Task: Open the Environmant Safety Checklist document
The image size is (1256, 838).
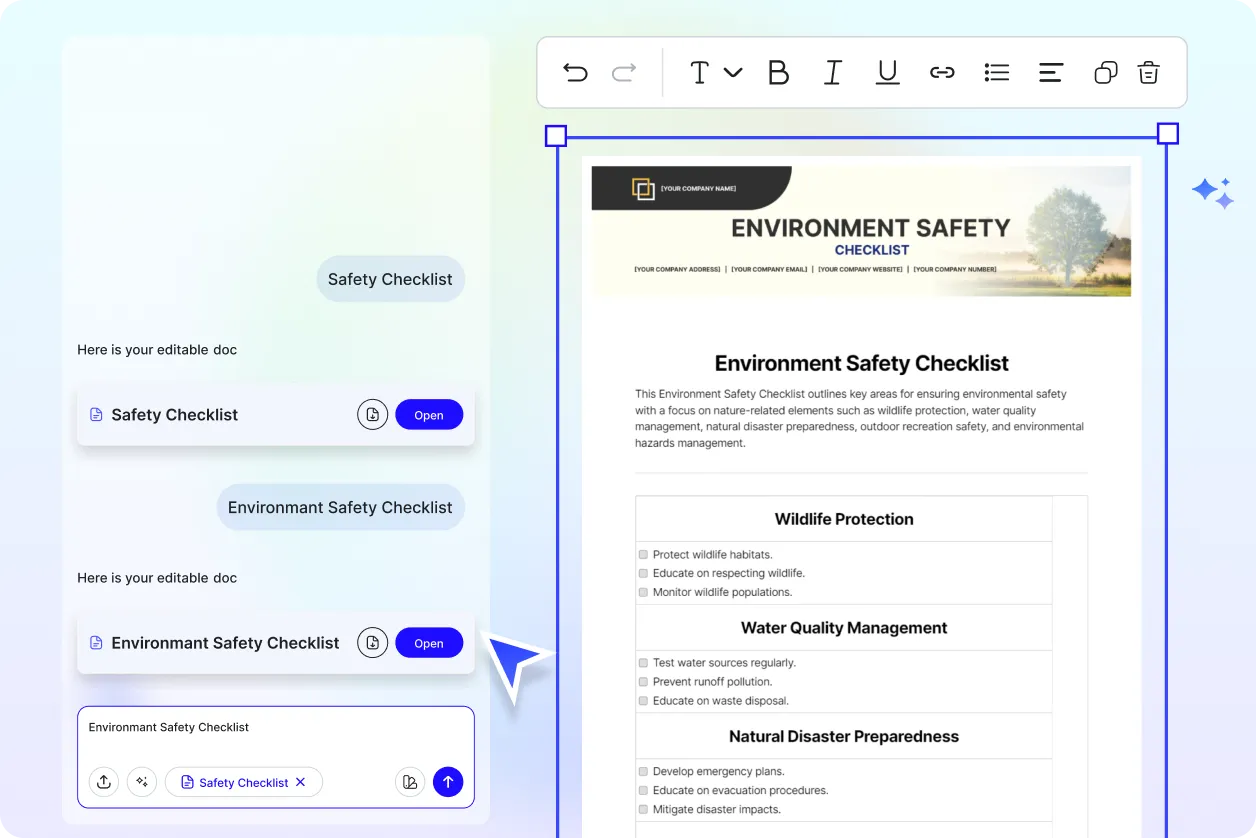Action: 429,643
